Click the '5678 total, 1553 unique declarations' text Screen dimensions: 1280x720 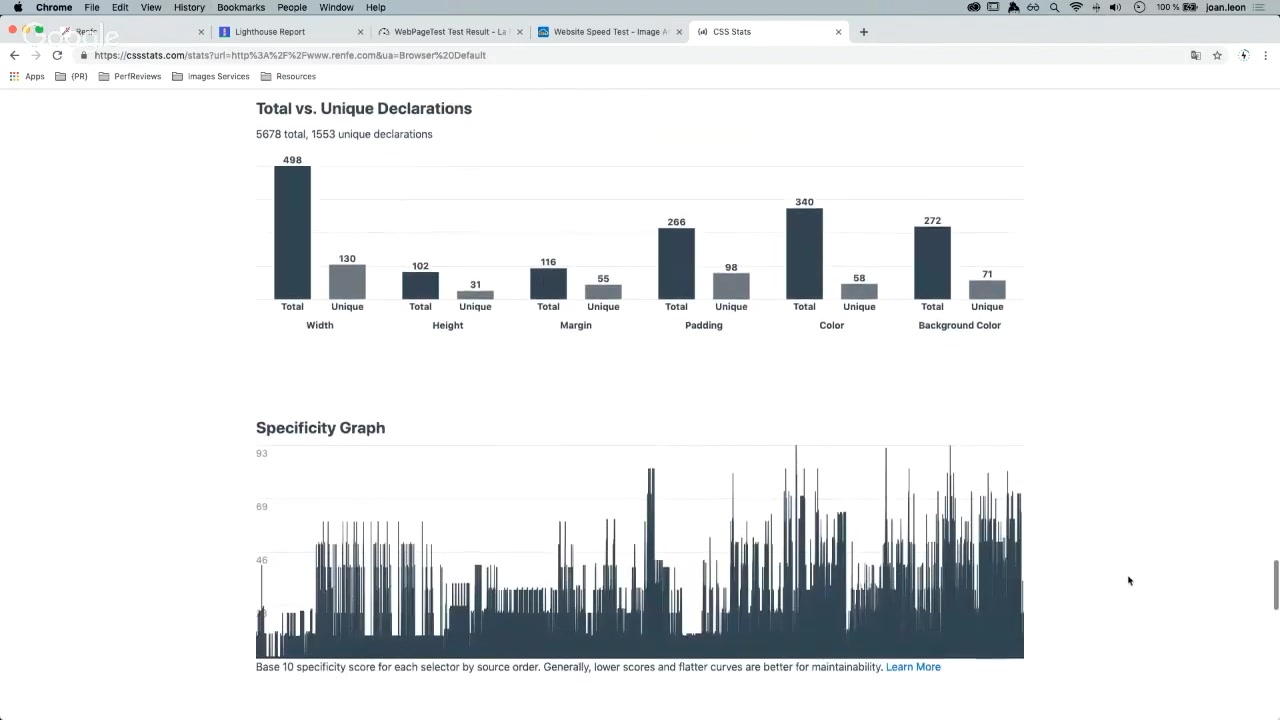pos(344,134)
